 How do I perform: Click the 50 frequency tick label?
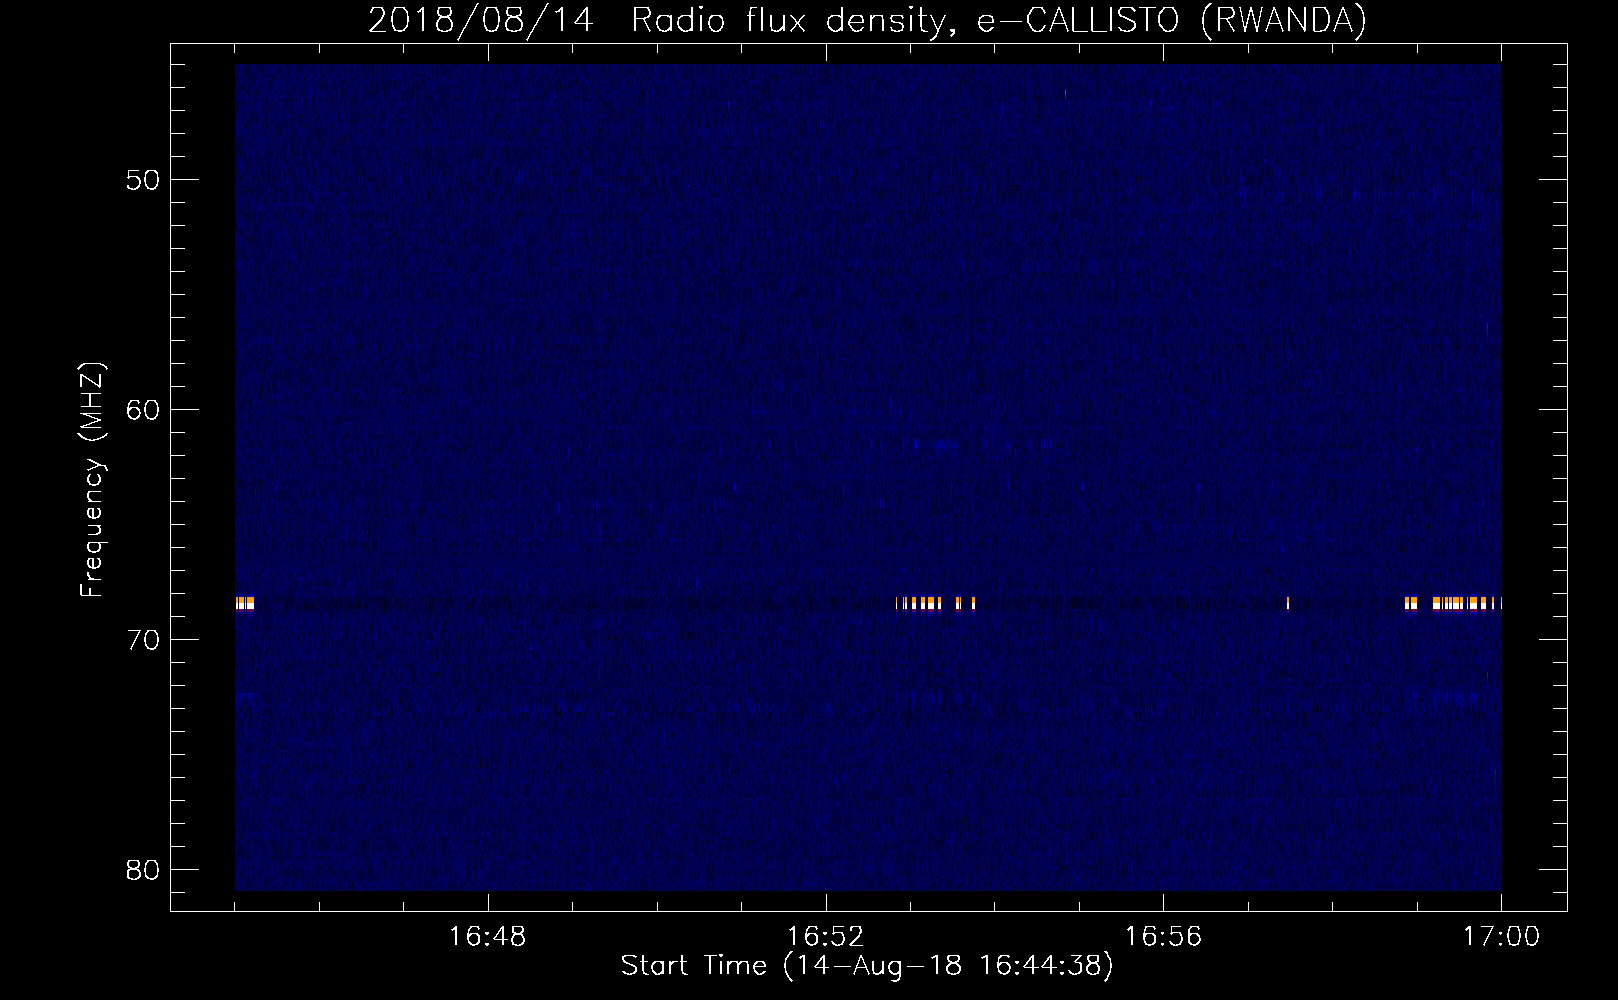(143, 180)
